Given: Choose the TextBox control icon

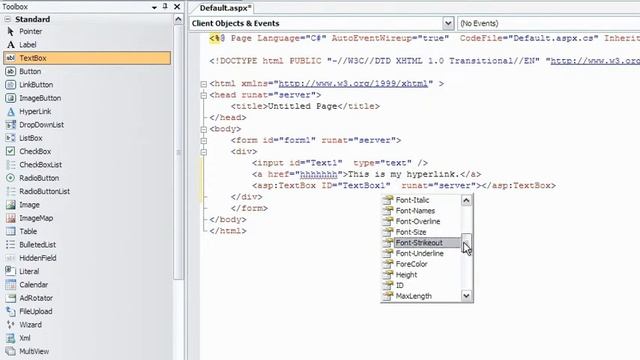Looking at the screenshot, I should point(11,58).
